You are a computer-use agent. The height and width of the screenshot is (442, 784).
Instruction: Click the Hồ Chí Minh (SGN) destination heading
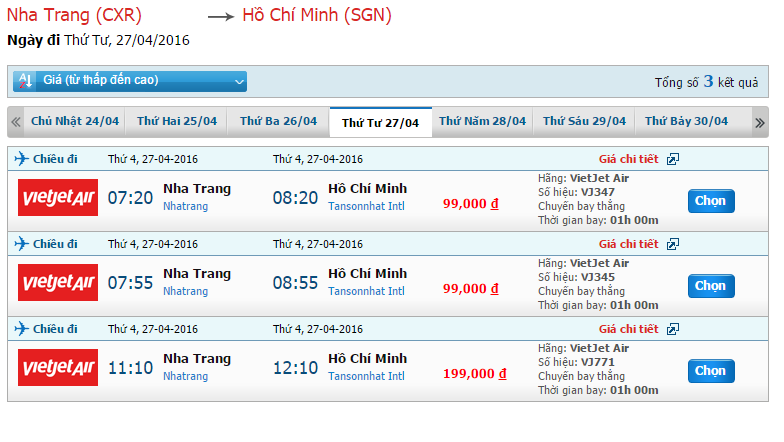[317, 15]
